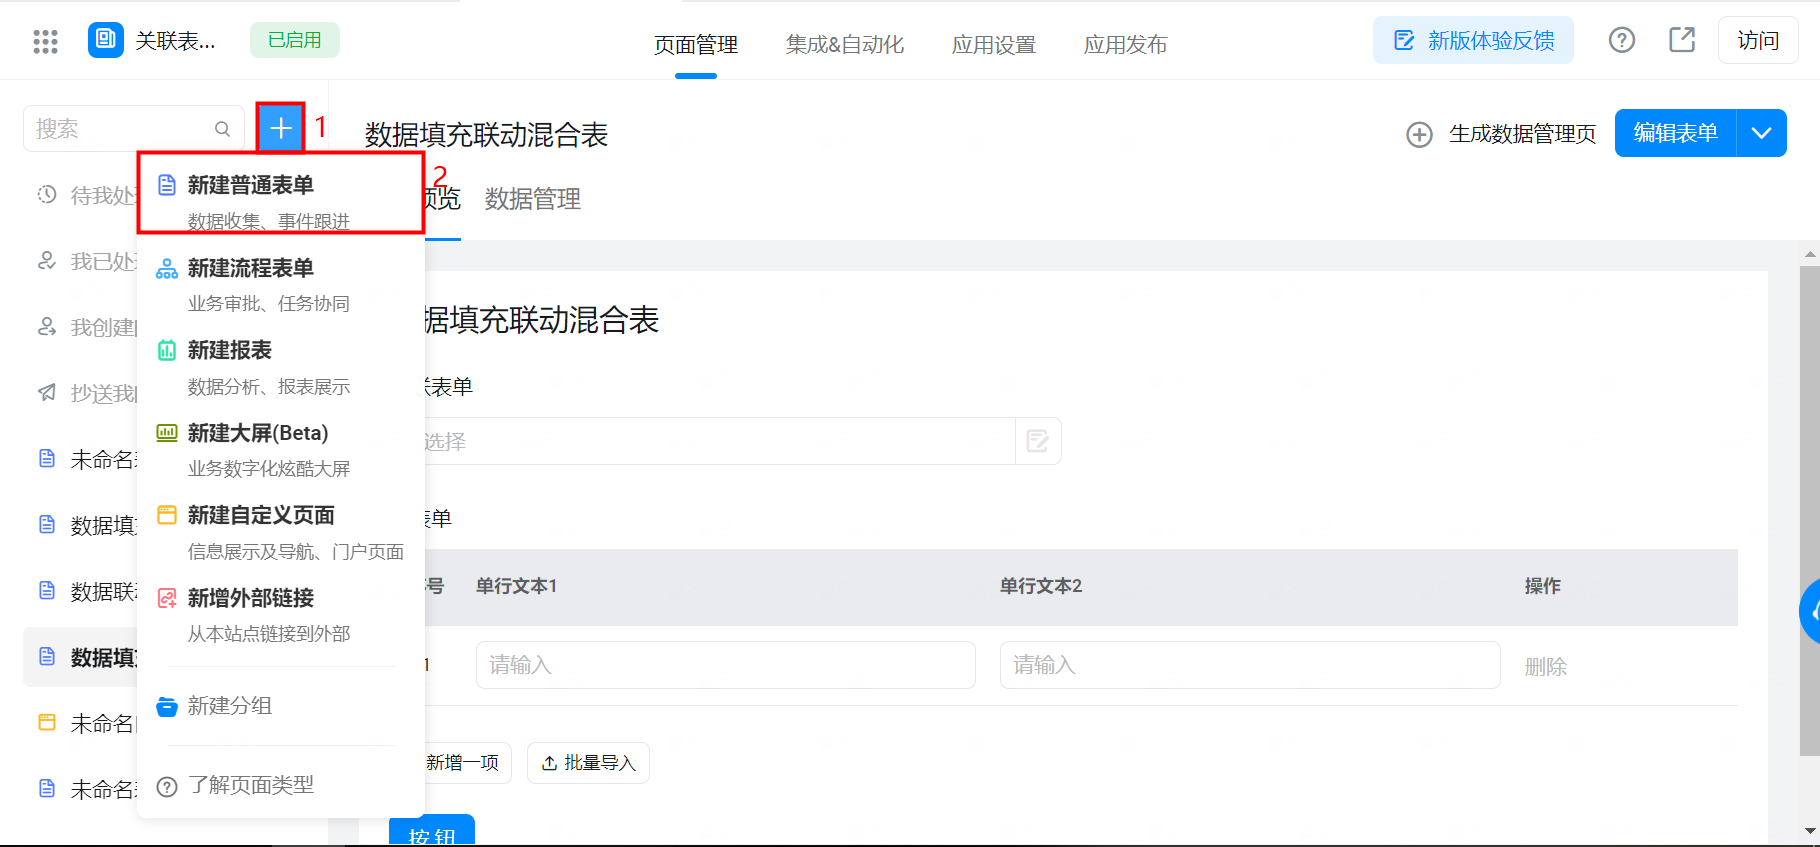Open 了解页面类型 help link
The width and height of the screenshot is (1820, 847).
pyautogui.click(x=251, y=785)
